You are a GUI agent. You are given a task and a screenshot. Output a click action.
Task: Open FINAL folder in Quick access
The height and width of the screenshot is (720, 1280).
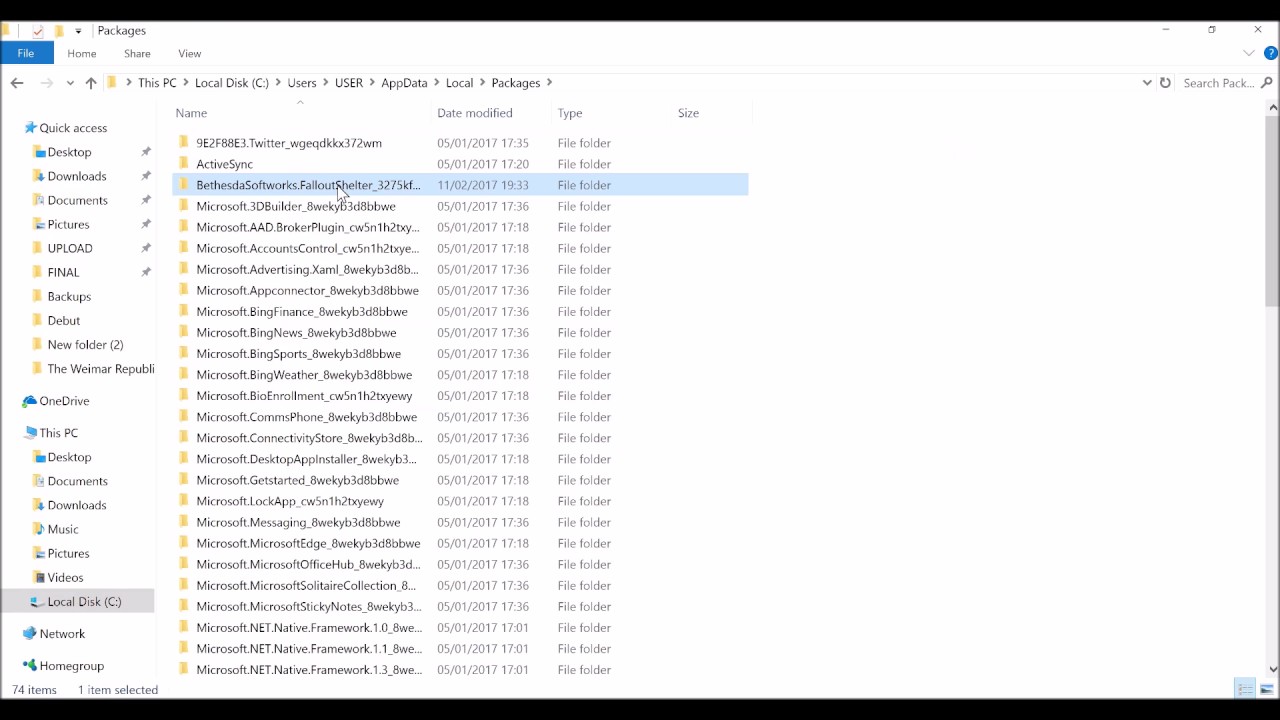63,272
